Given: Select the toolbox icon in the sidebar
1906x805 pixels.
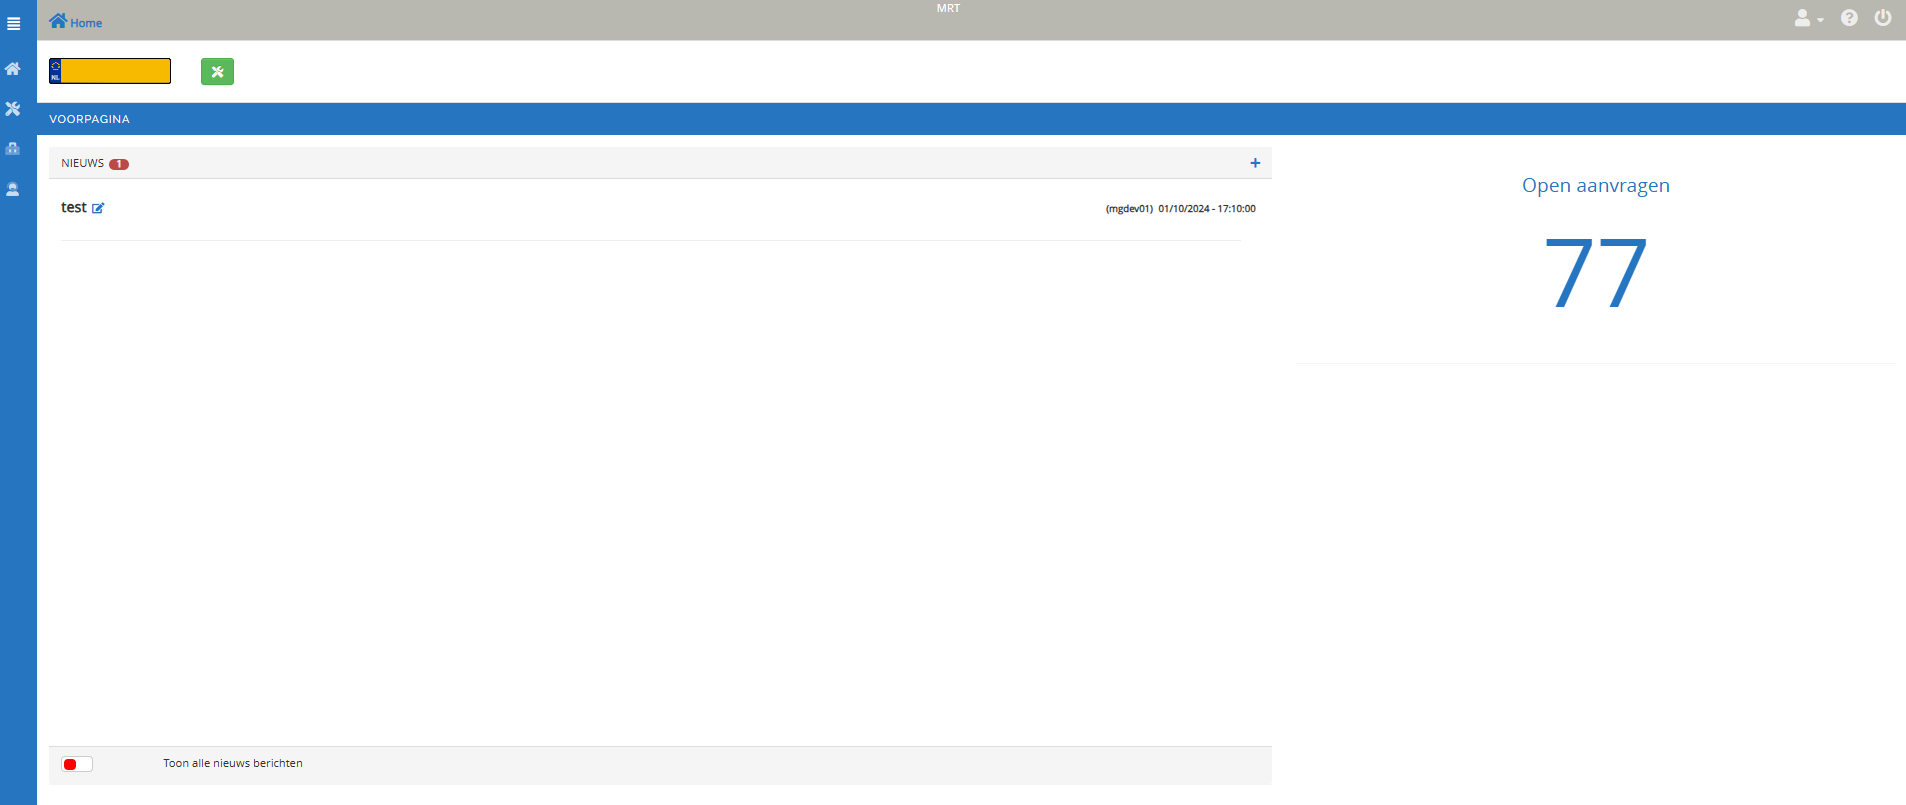Looking at the screenshot, I should (13, 149).
